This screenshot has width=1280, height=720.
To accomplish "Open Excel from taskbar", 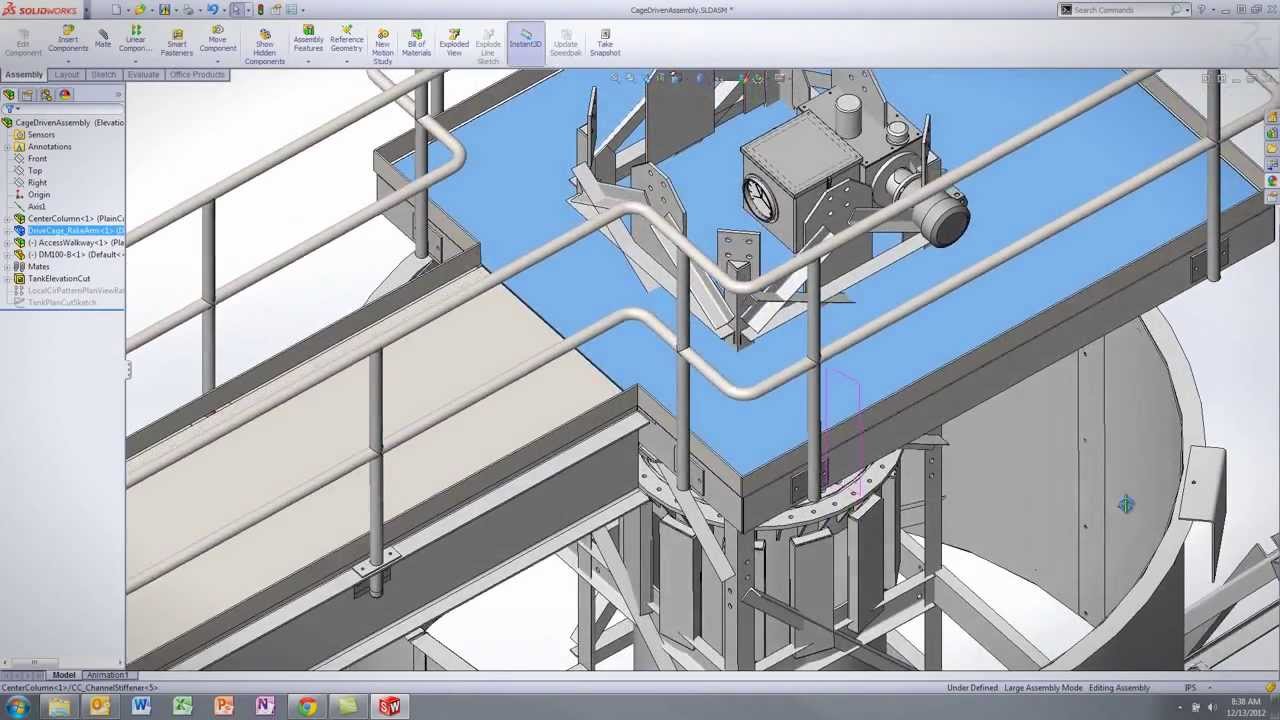I will [182, 707].
